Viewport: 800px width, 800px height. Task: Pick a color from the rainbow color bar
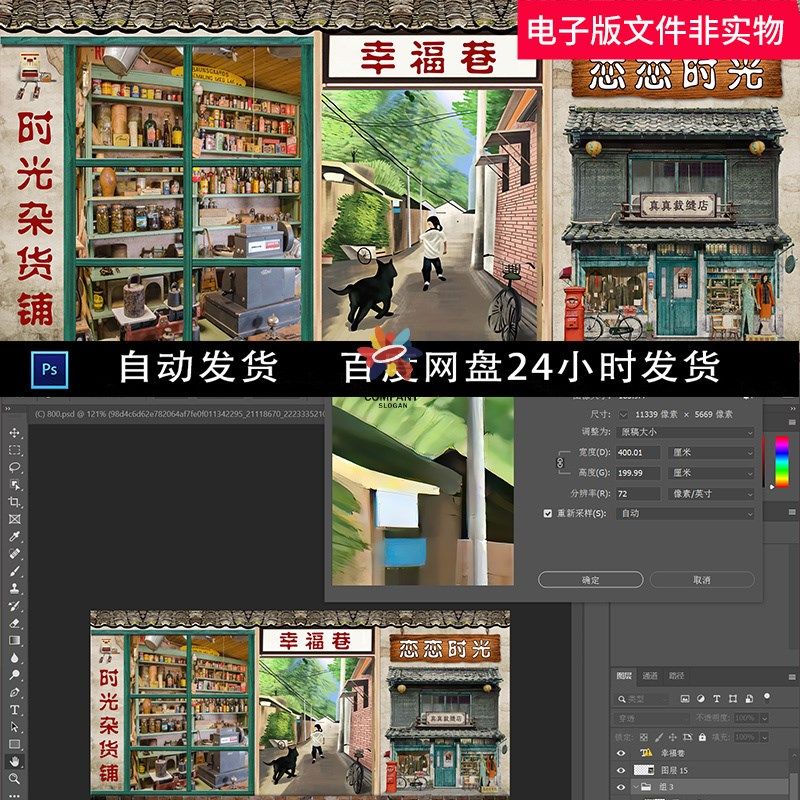tap(782, 461)
